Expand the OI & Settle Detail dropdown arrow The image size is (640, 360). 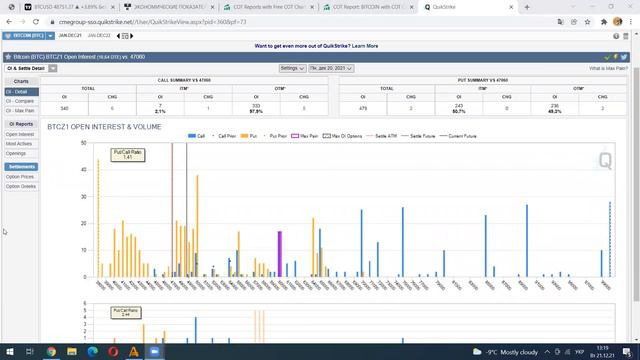click(53, 68)
